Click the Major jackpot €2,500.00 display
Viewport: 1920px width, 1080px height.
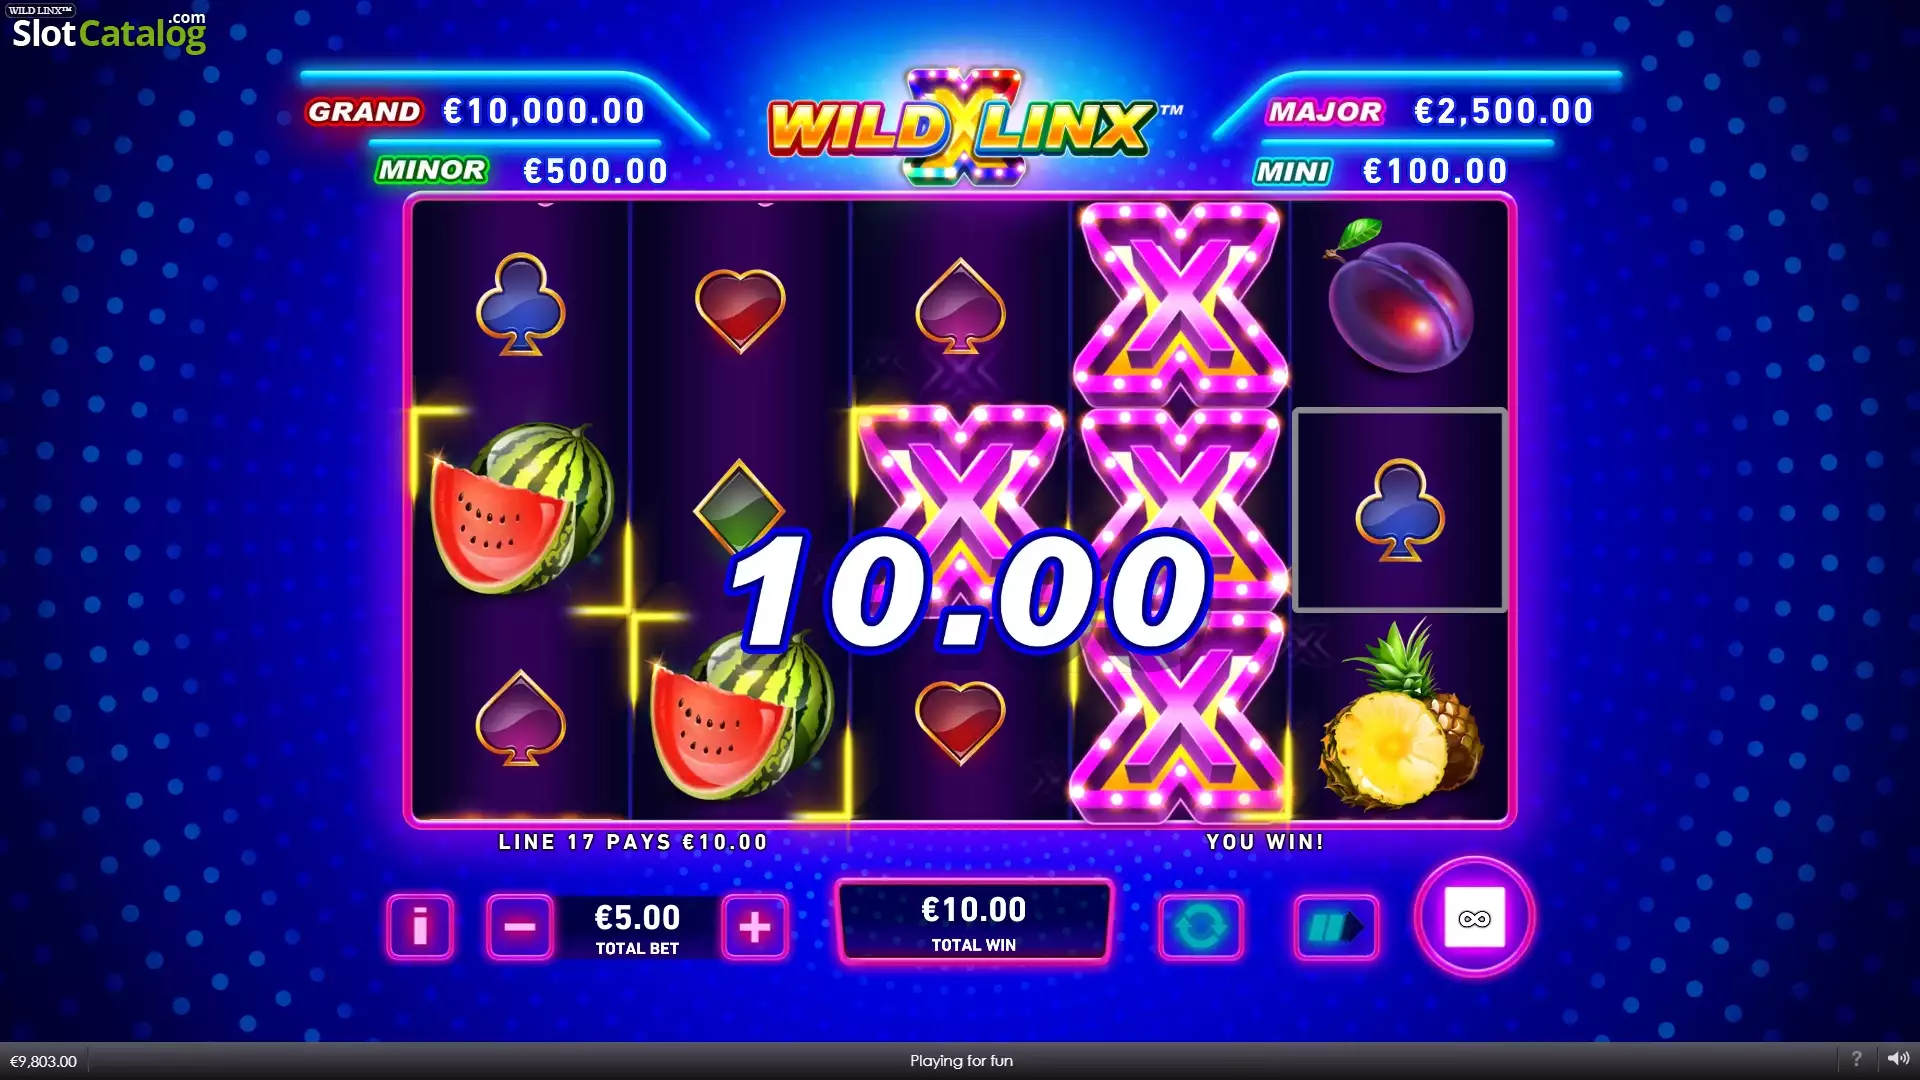[x=1429, y=111]
